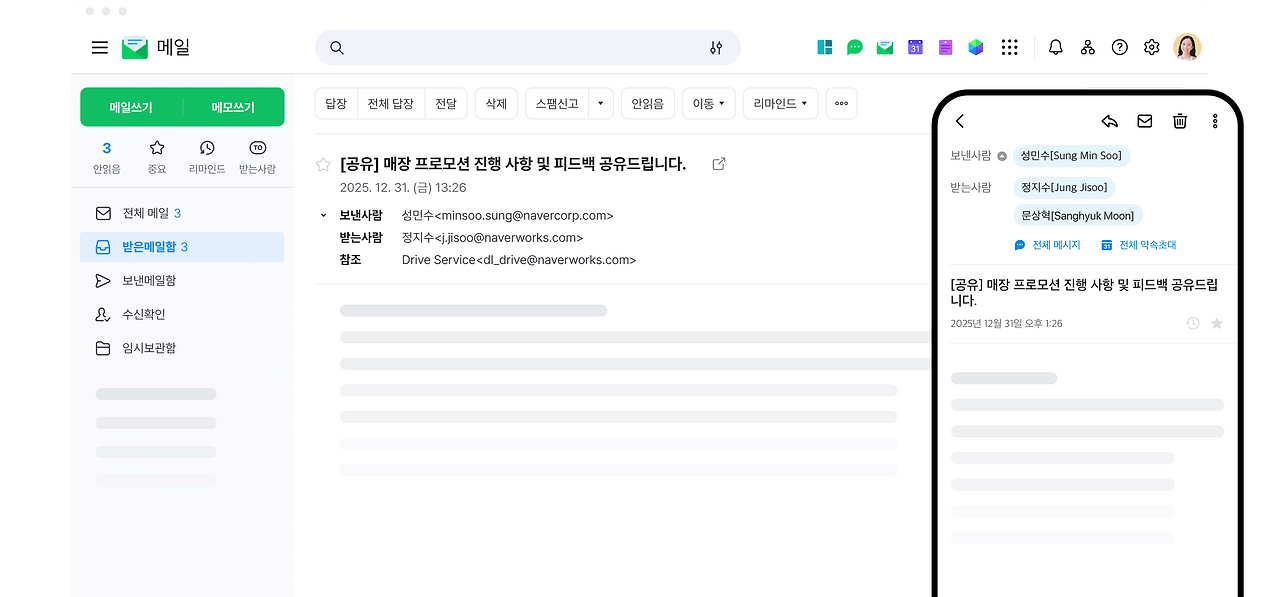This screenshot has height=597, width=1280.
Task: Open the Board app icon in header
Action: pyautogui.click(x=825, y=47)
